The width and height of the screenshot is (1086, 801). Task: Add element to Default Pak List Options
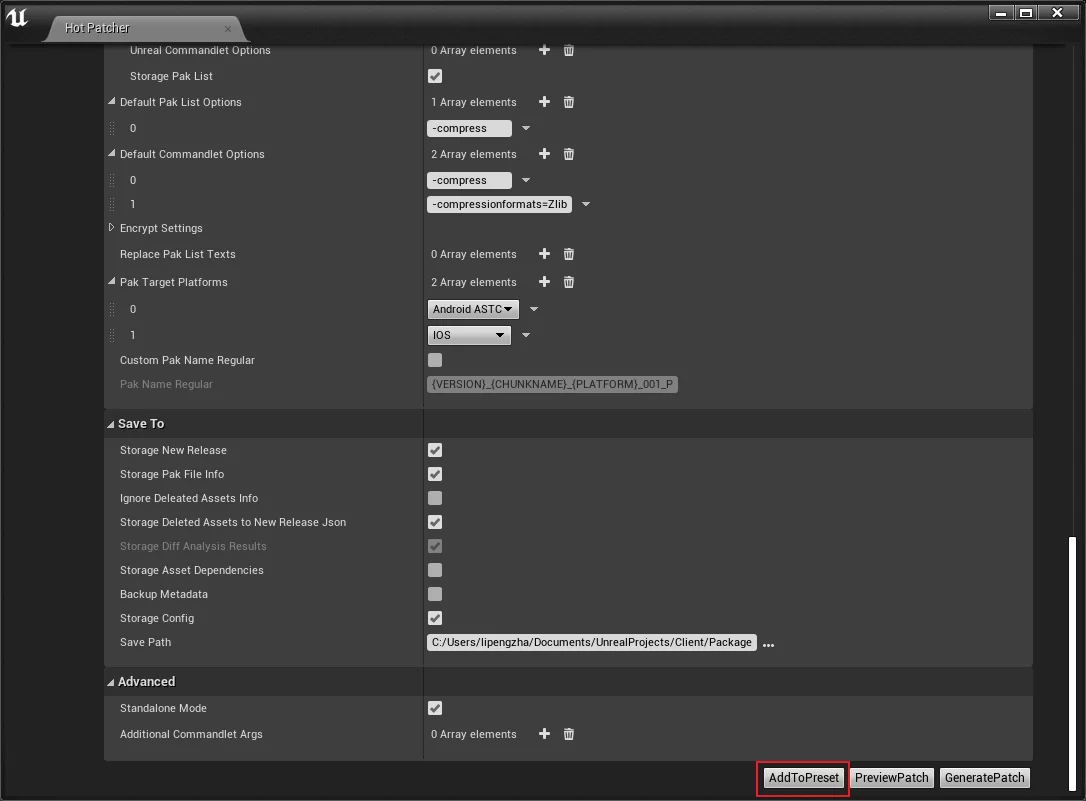(544, 102)
